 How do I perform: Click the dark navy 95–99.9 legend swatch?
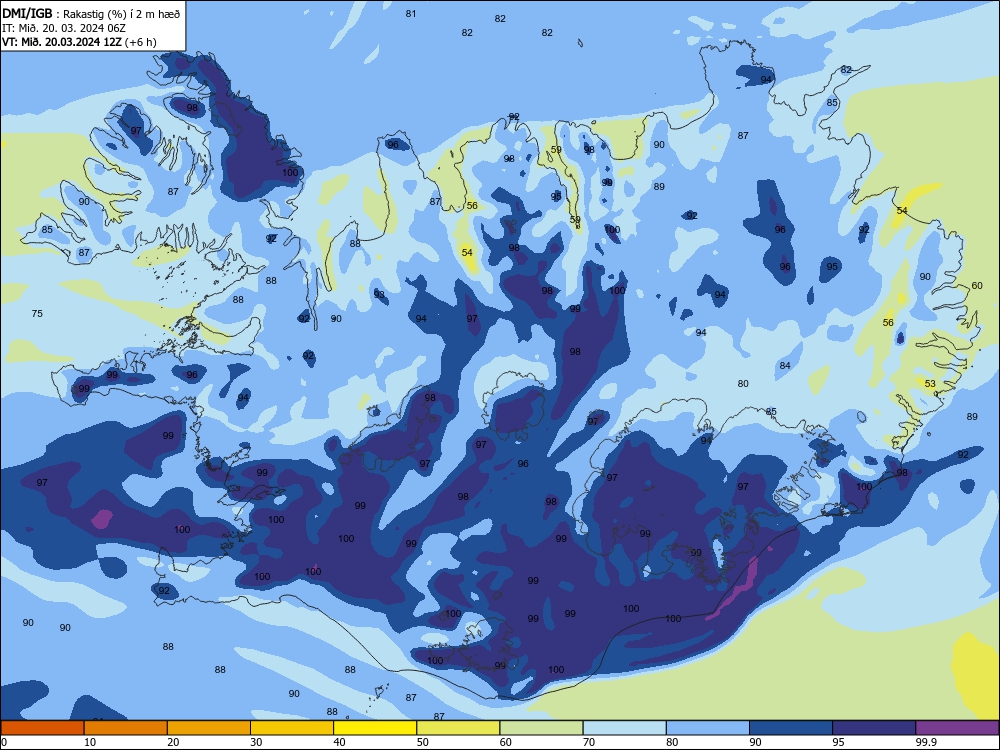coord(874,728)
